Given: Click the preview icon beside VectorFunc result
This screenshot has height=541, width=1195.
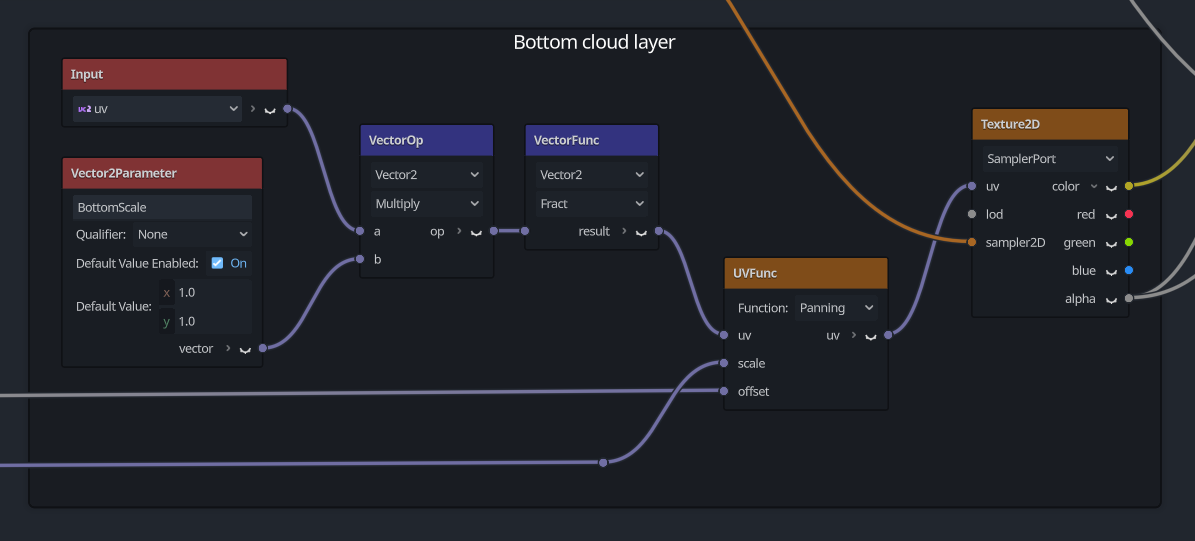Looking at the screenshot, I should (x=641, y=232).
